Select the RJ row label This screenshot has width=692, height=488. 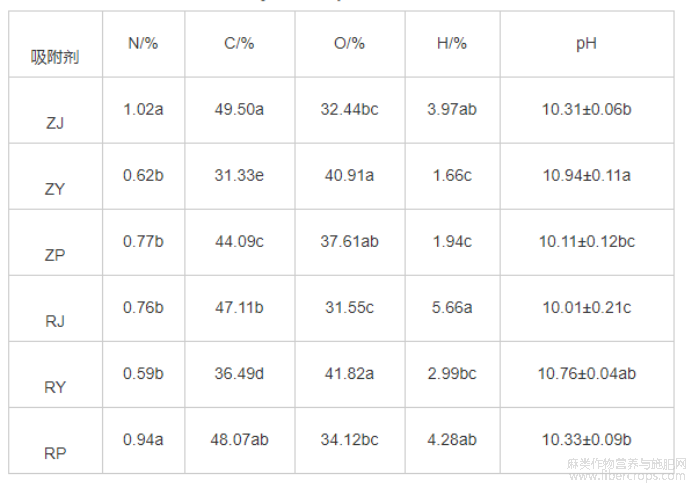pos(55,321)
